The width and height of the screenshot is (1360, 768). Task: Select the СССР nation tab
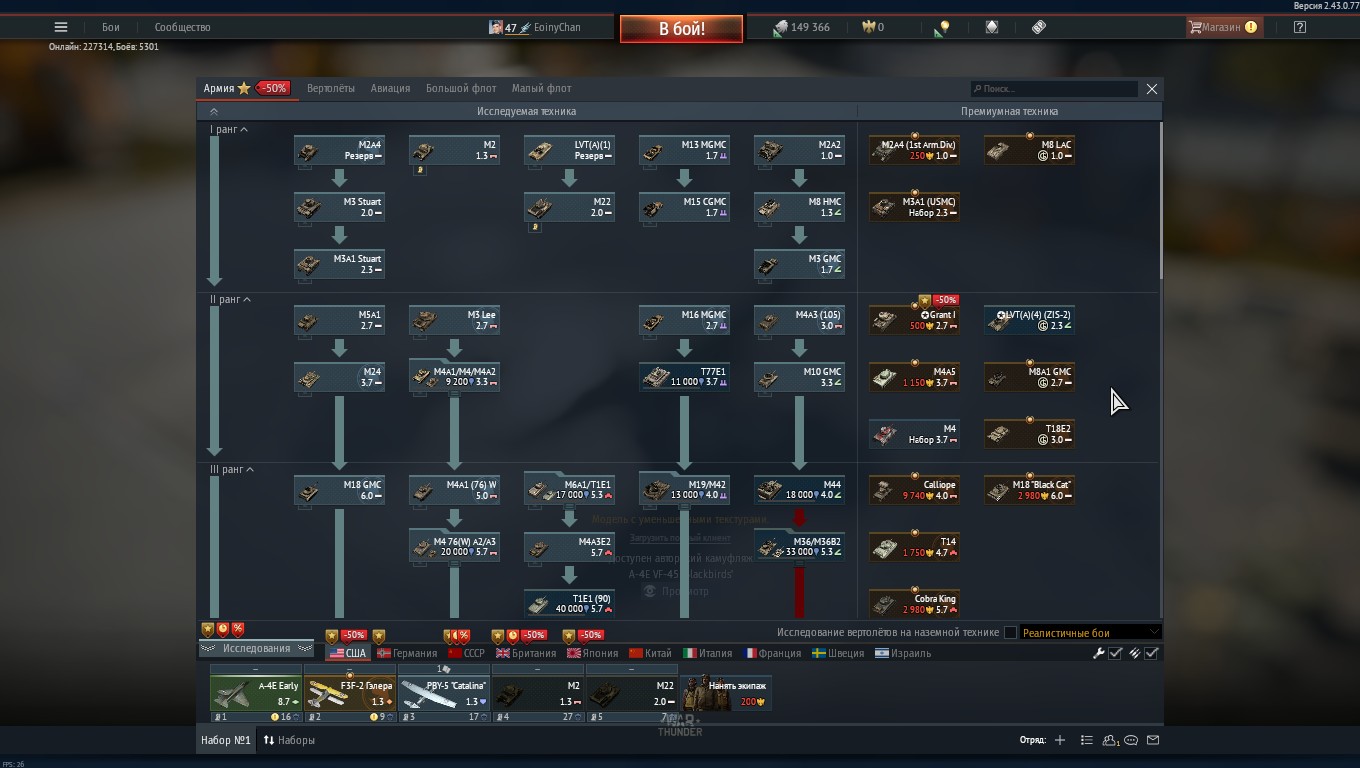click(466, 653)
